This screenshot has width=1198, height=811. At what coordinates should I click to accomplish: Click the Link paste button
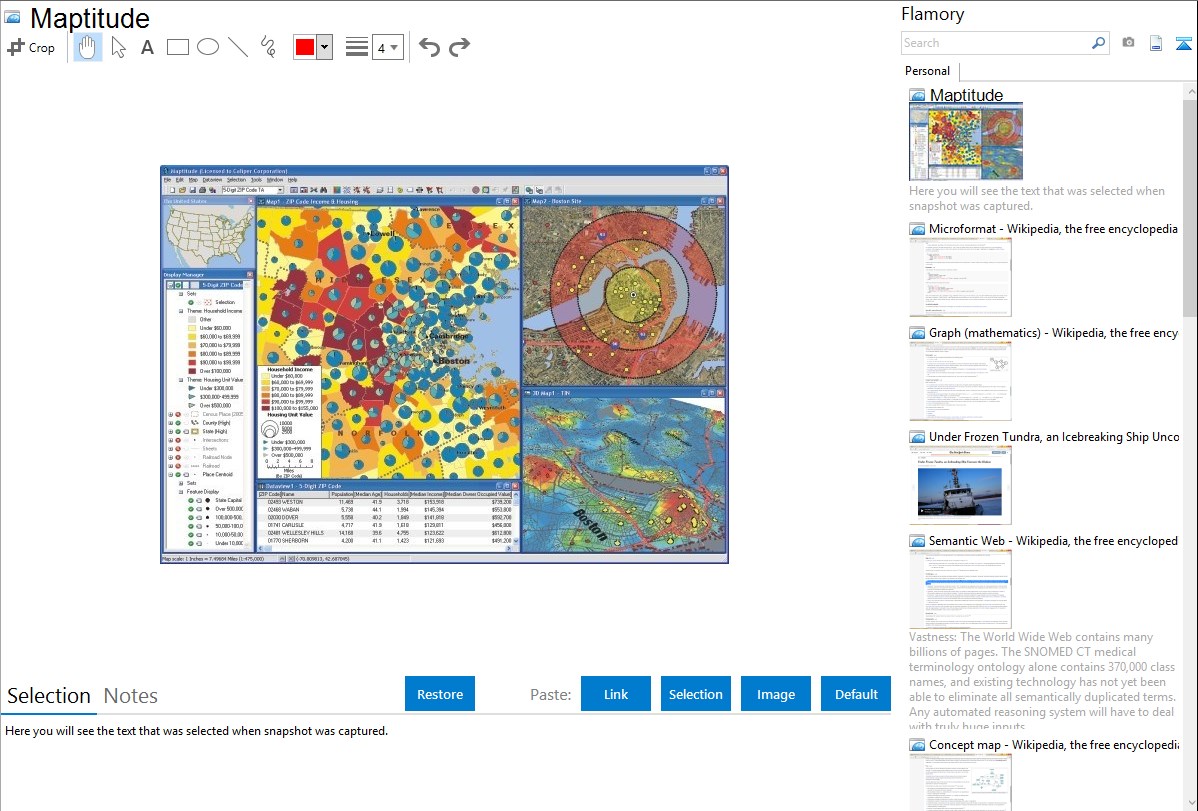[616, 694]
